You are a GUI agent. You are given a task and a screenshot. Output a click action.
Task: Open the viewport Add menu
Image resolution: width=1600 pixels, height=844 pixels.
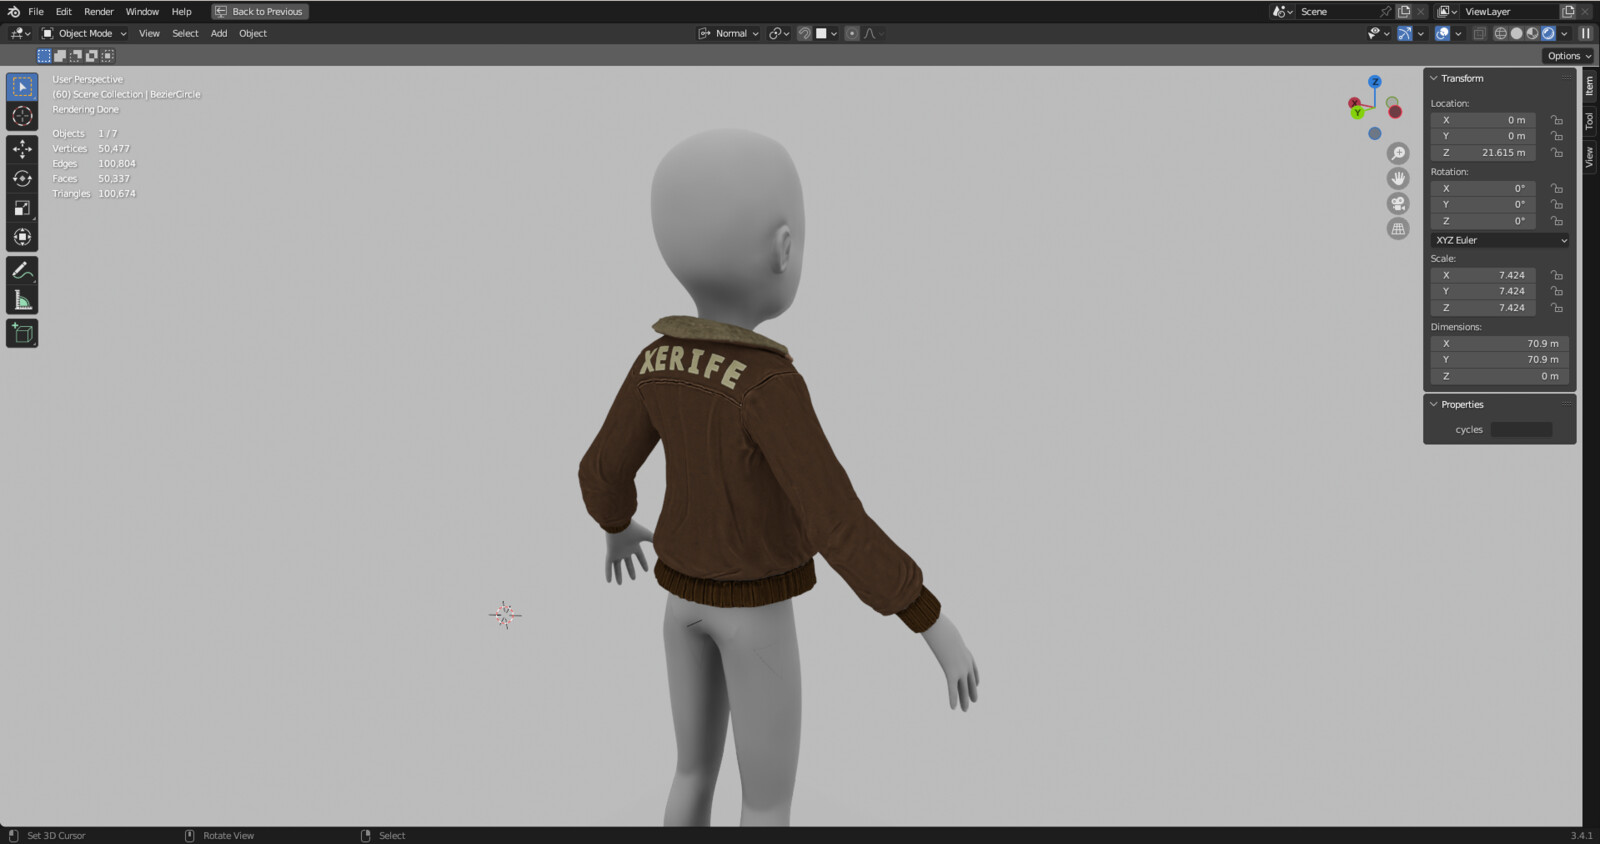[219, 33]
